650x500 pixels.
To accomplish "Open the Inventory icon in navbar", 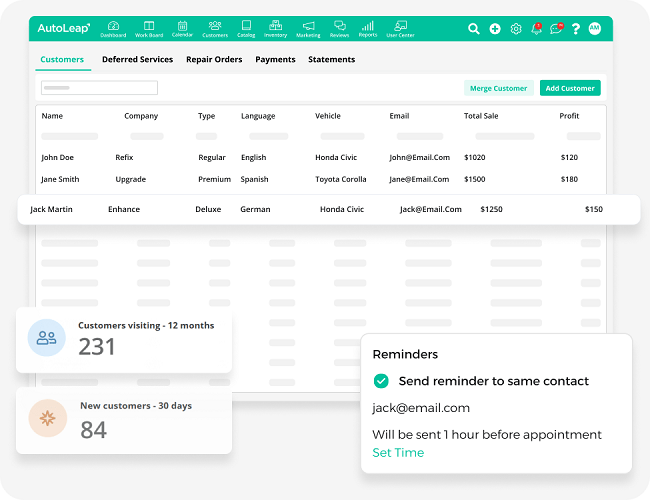I will [275, 27].
